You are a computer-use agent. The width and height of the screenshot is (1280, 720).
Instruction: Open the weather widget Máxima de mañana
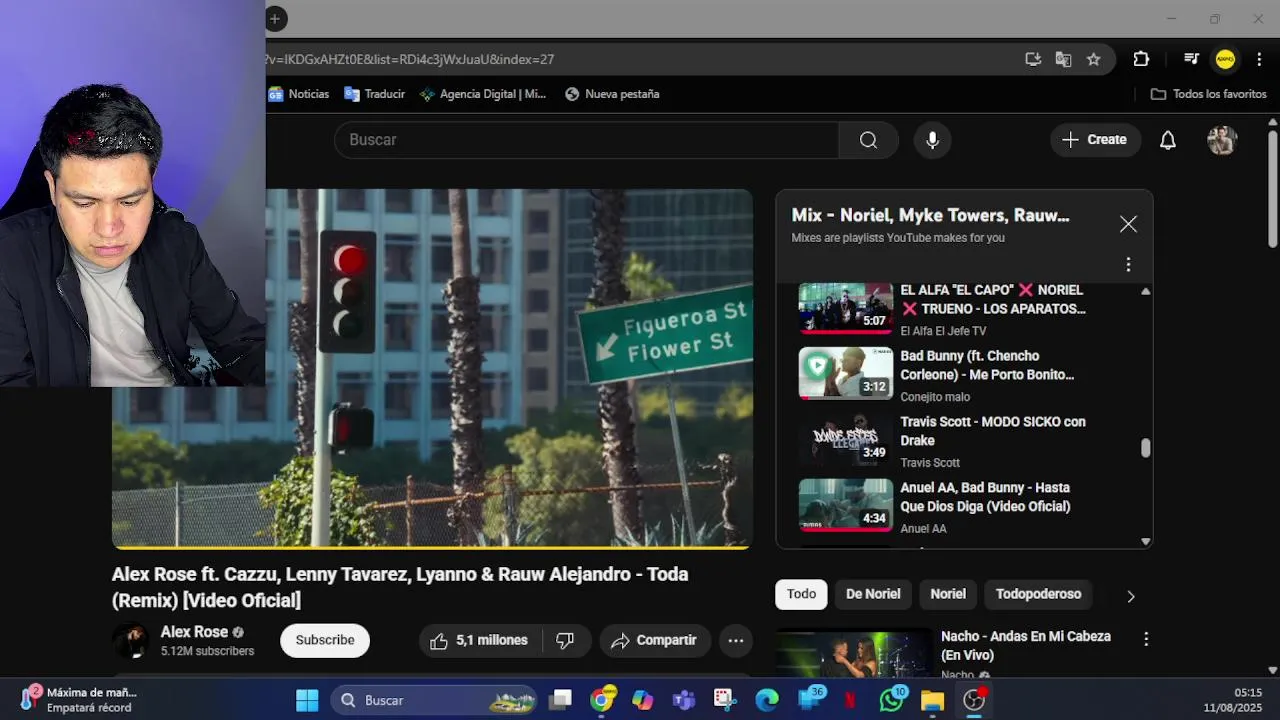[x=78, y=699]
